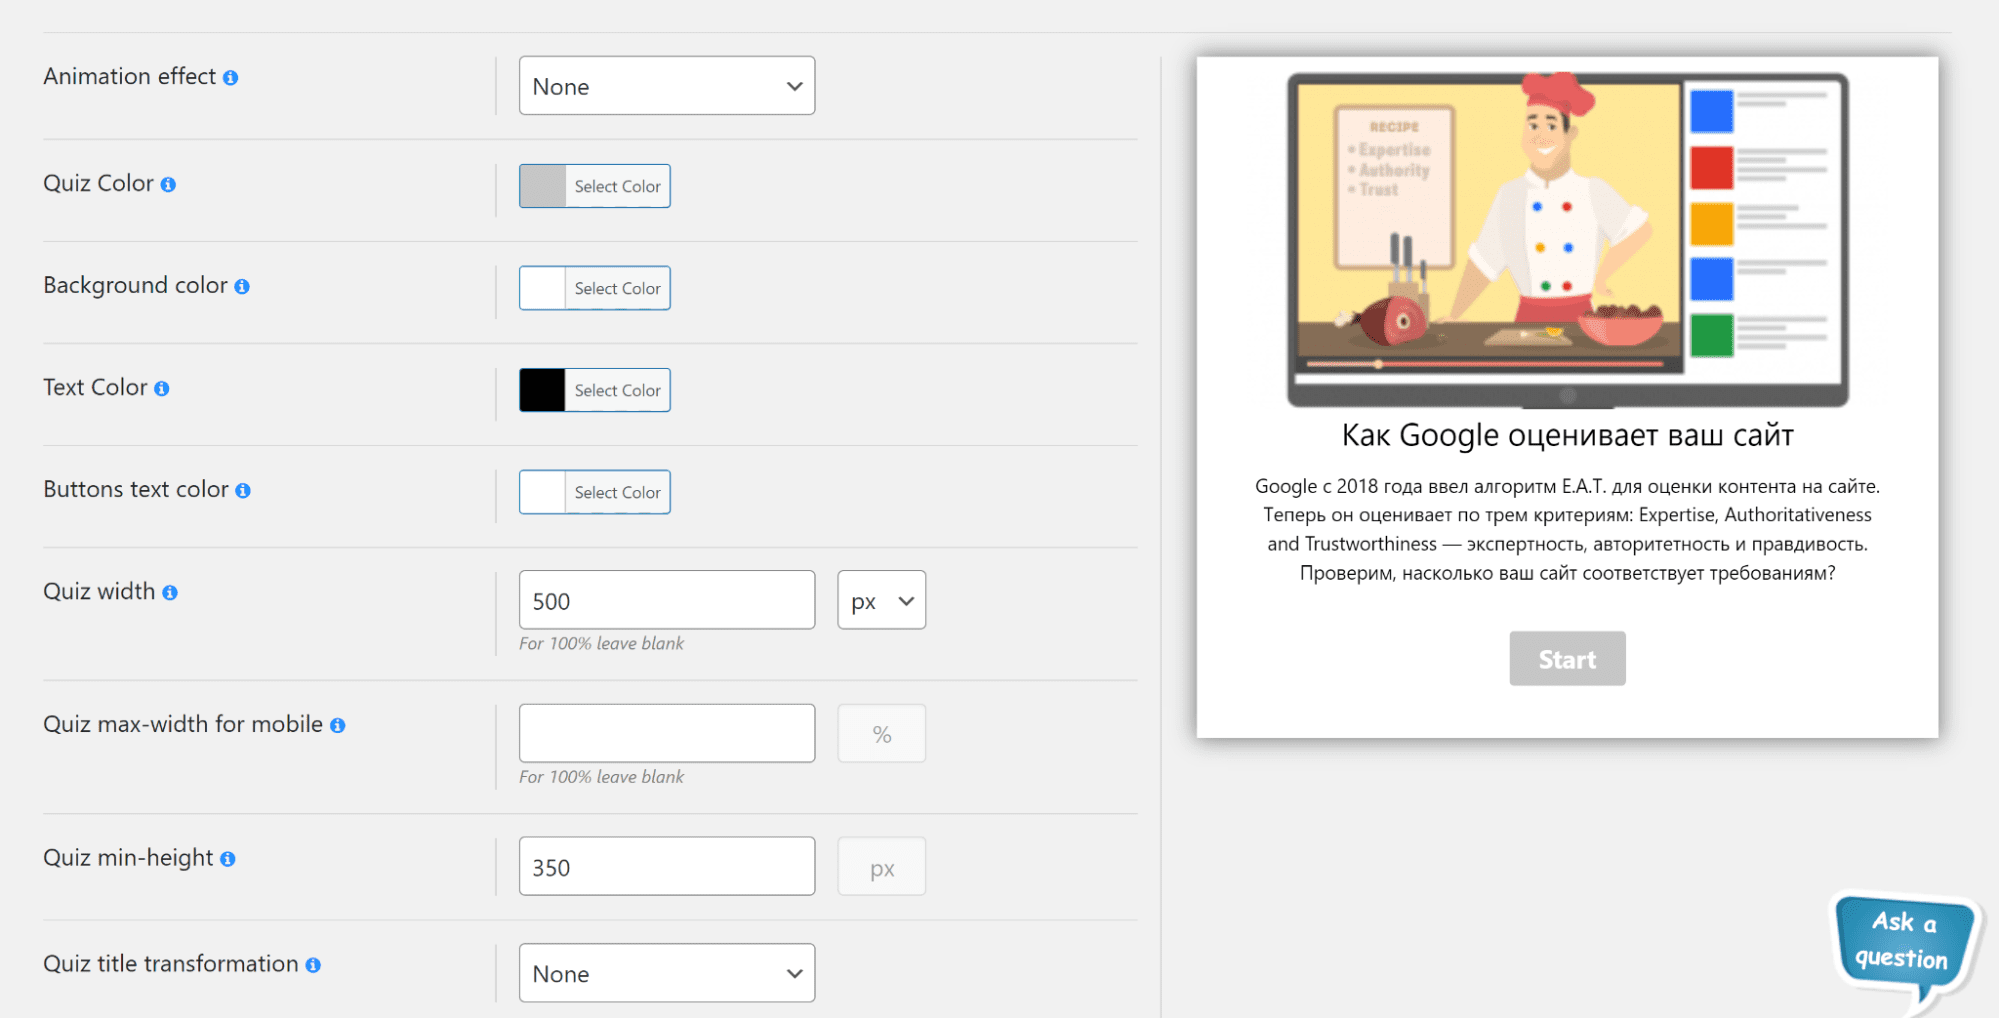Image resolution: width=1999 pixels, height=1019 pixels.
Task: Click the Quiz min-height info icon
Action: [x=228, y=859]
